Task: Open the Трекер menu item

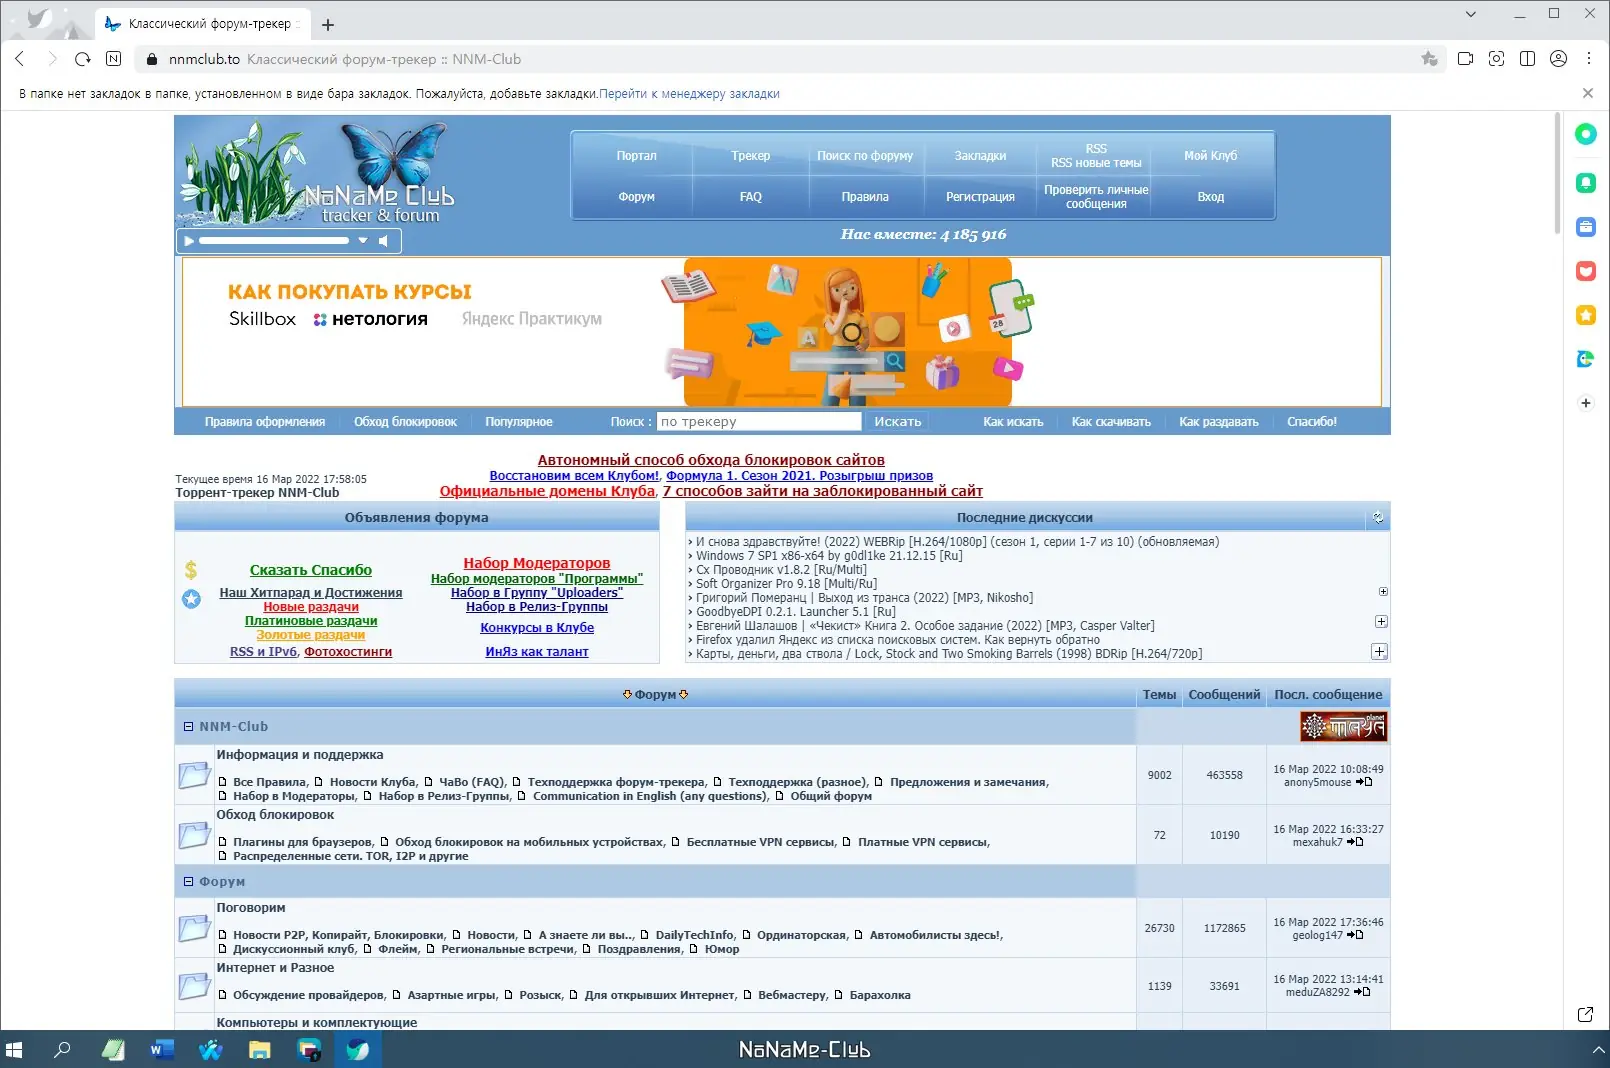Action: tap(750, 156)
